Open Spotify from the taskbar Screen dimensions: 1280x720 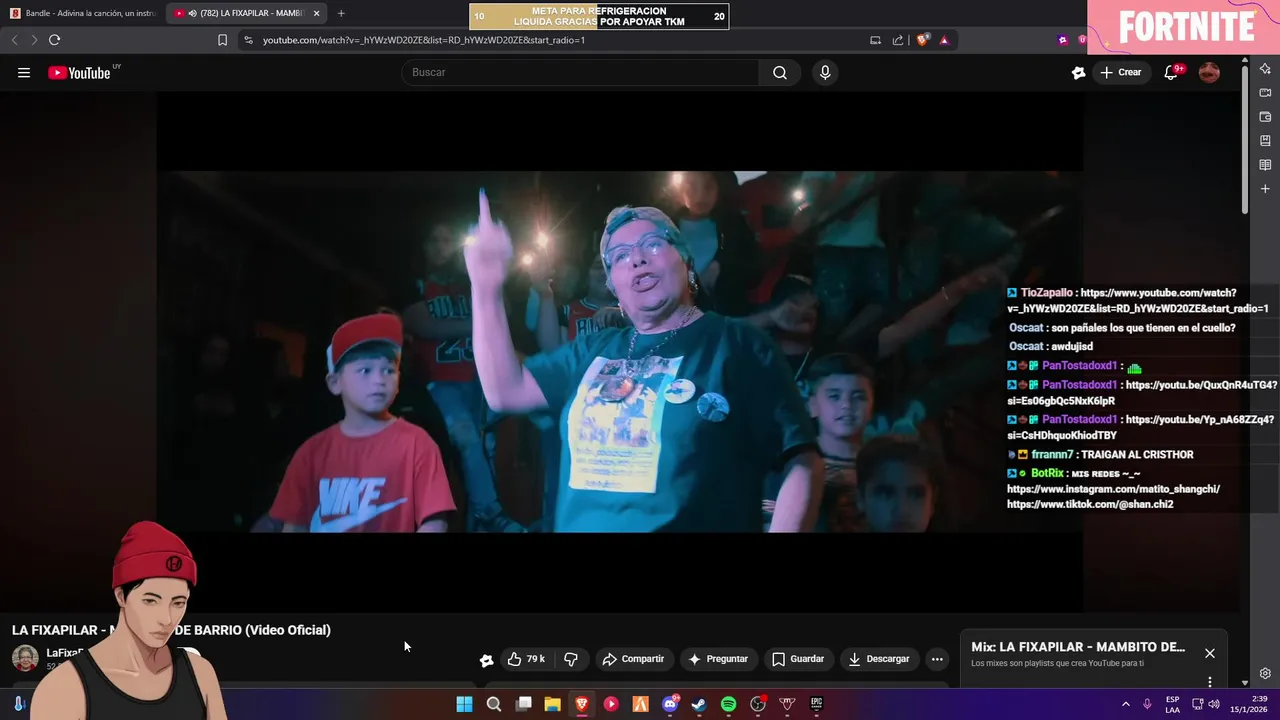click(728, 704)
